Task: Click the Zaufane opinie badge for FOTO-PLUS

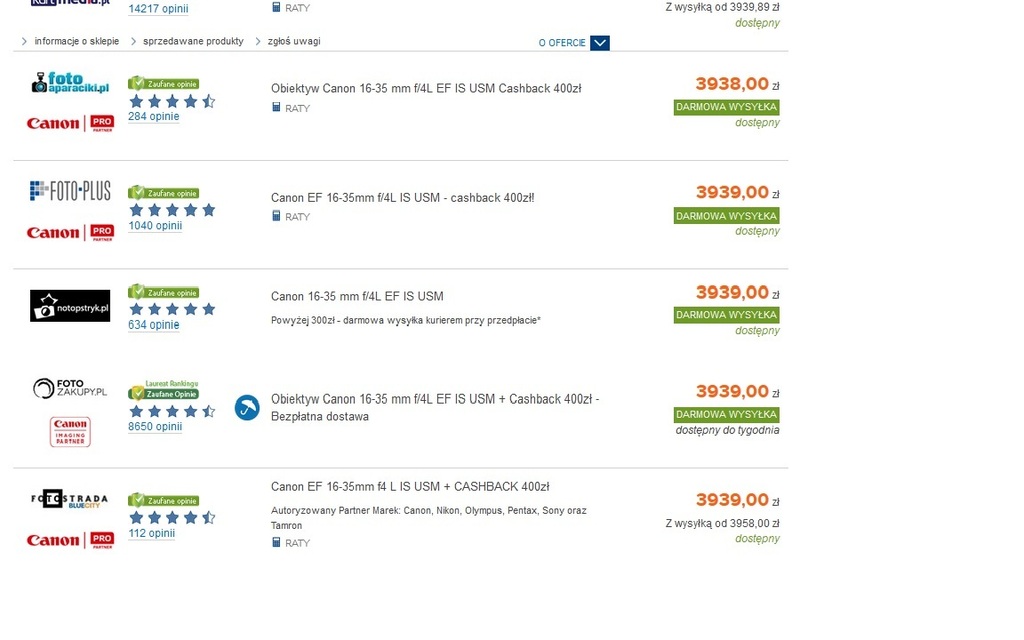Action: (163, 193)
